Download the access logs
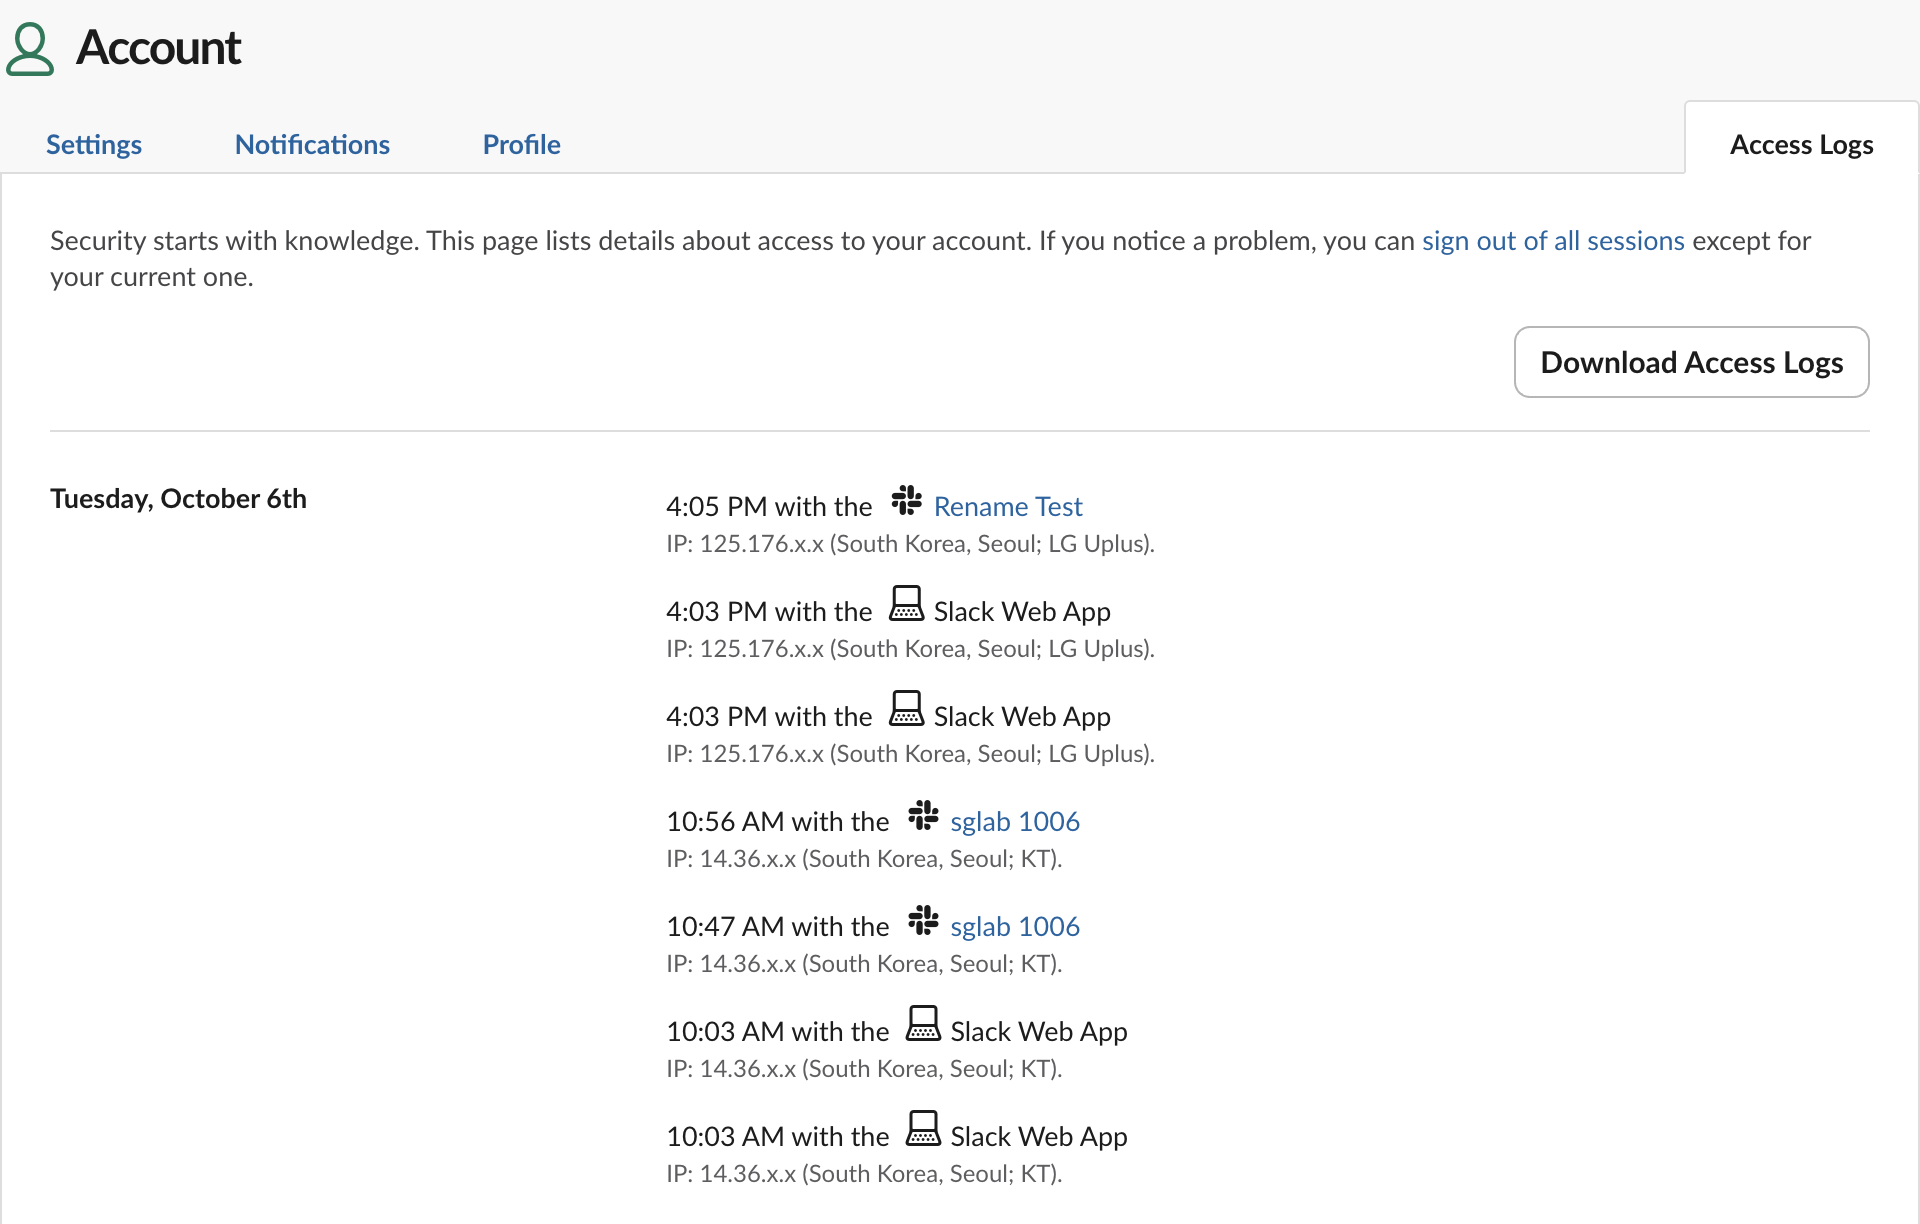The height and width of the screenshot is (1224, 1920). (1691, 362)
